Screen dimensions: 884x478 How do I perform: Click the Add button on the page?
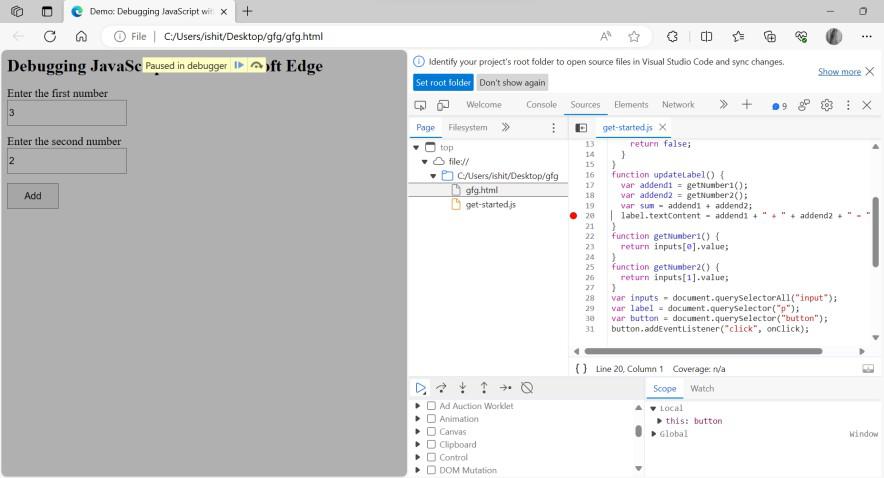33,196
